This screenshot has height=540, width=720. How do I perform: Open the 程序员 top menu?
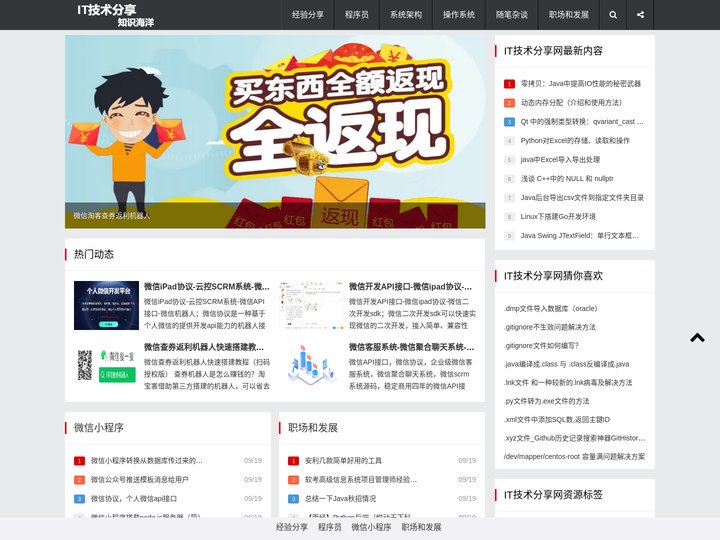pyautogui.click(x=357, y=15)
